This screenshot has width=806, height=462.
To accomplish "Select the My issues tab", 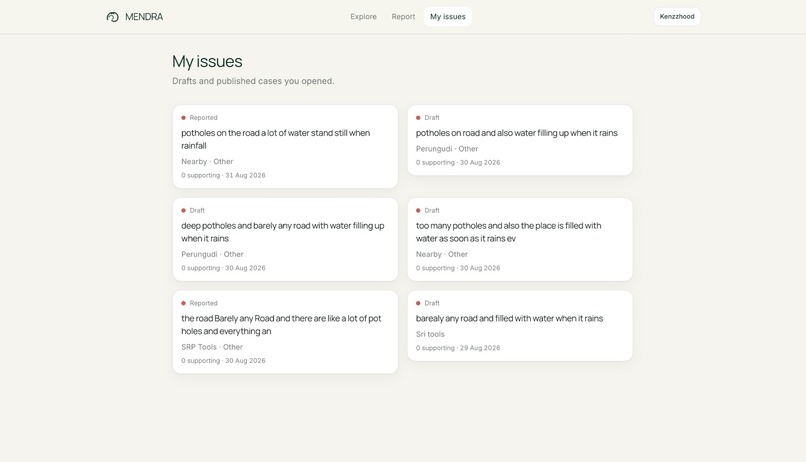I will tap(448, 16).
